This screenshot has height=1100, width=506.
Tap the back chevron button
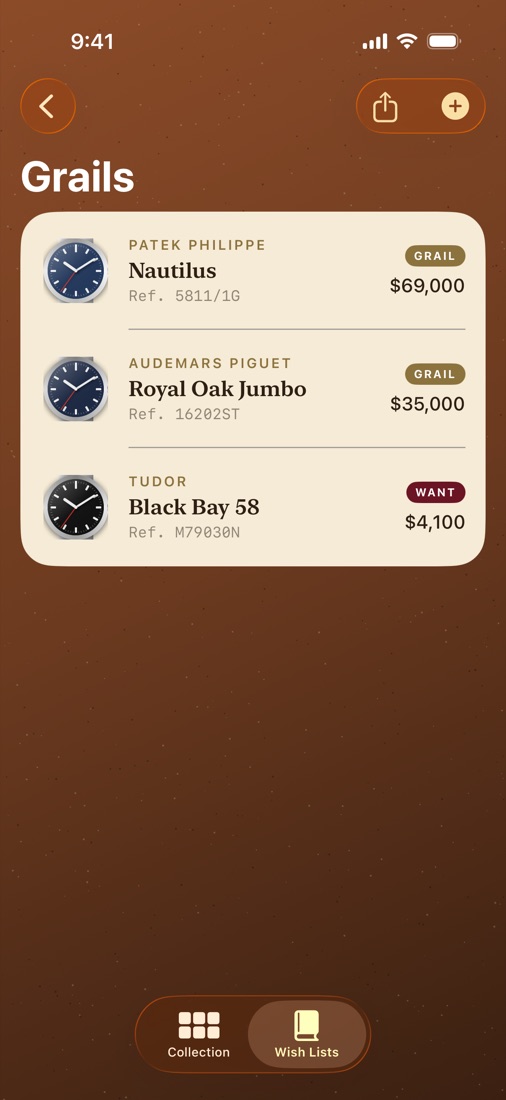(48, 106)
